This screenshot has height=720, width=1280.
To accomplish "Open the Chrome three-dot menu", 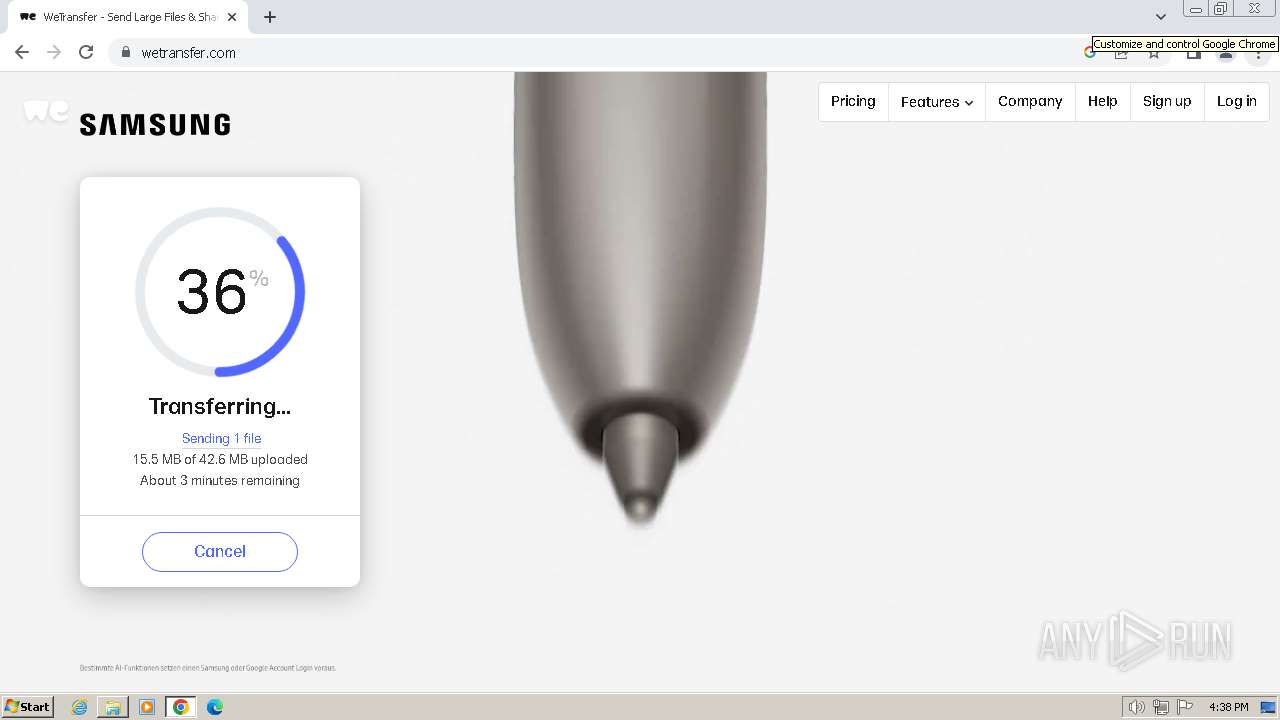I will click(1258, 53).
